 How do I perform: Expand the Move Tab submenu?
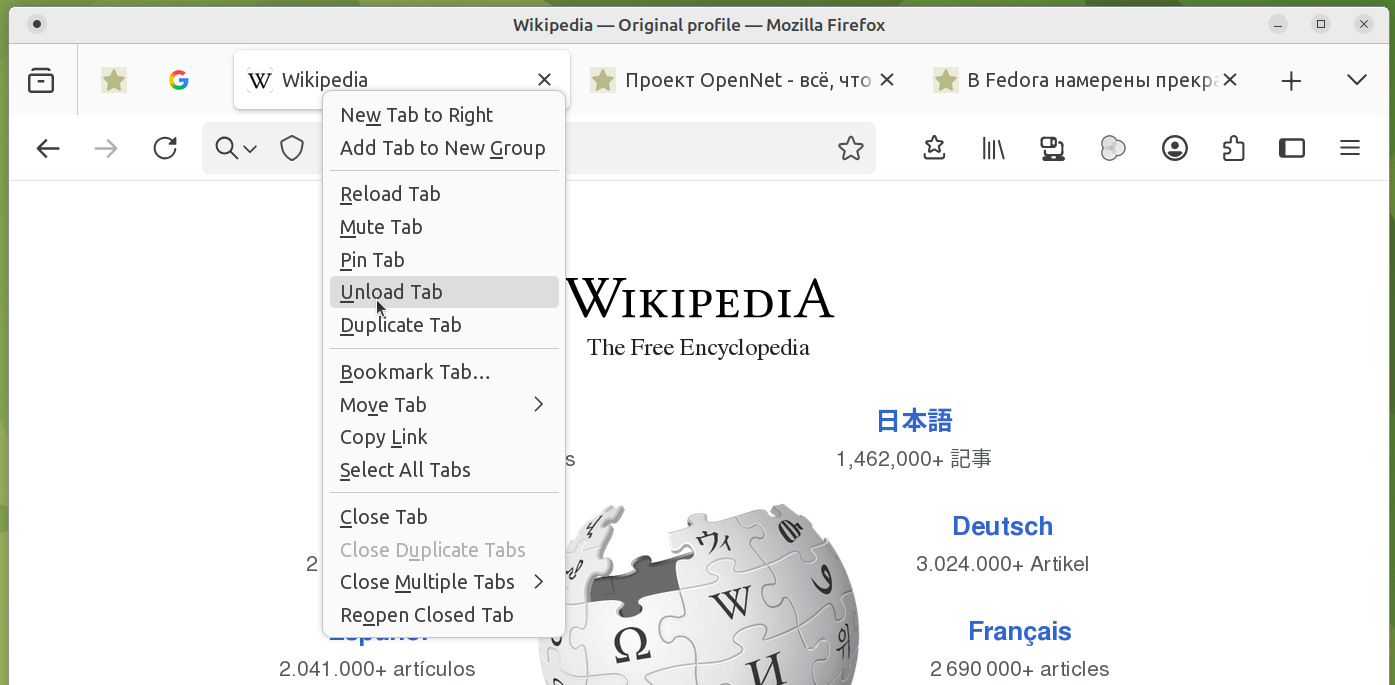coord(444,405)
